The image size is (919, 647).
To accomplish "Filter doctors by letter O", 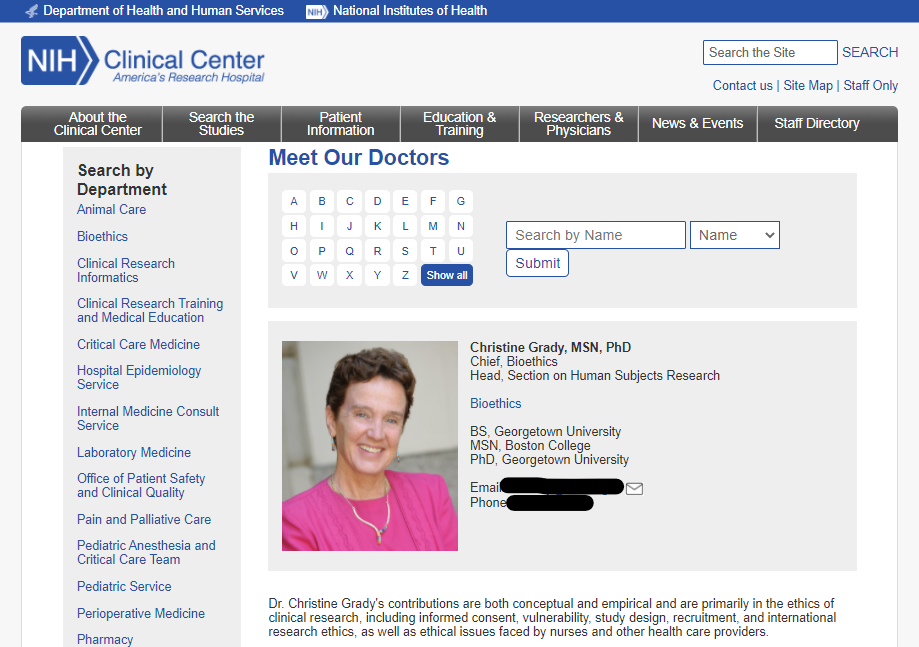I will pyautogui.click(x=294, y=251).
